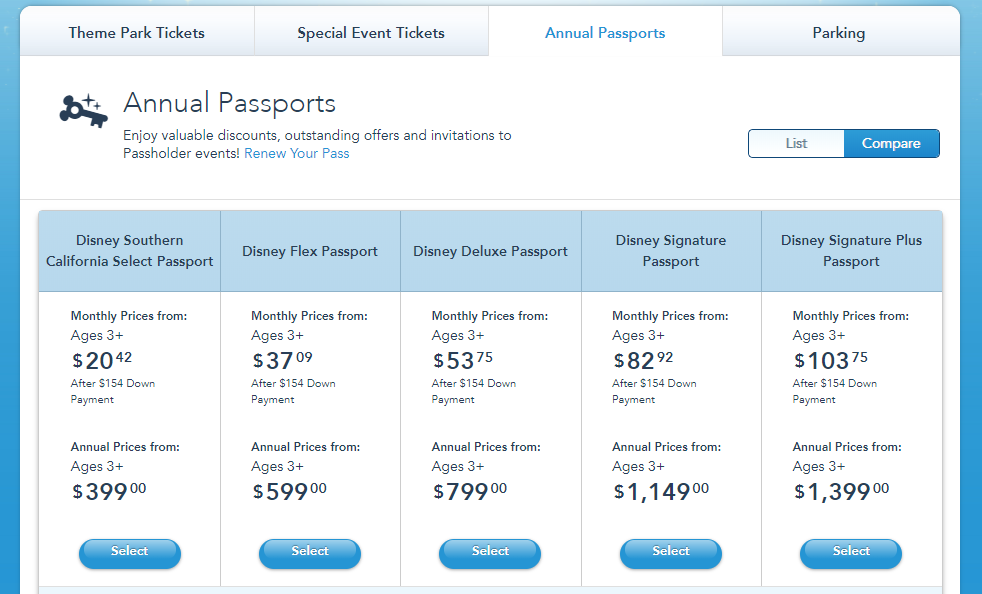Image resolution: width=982 pixels, height=594 pixels.
Task: Click the Southern California Select Passport header
Action: (x=130, y=251)
